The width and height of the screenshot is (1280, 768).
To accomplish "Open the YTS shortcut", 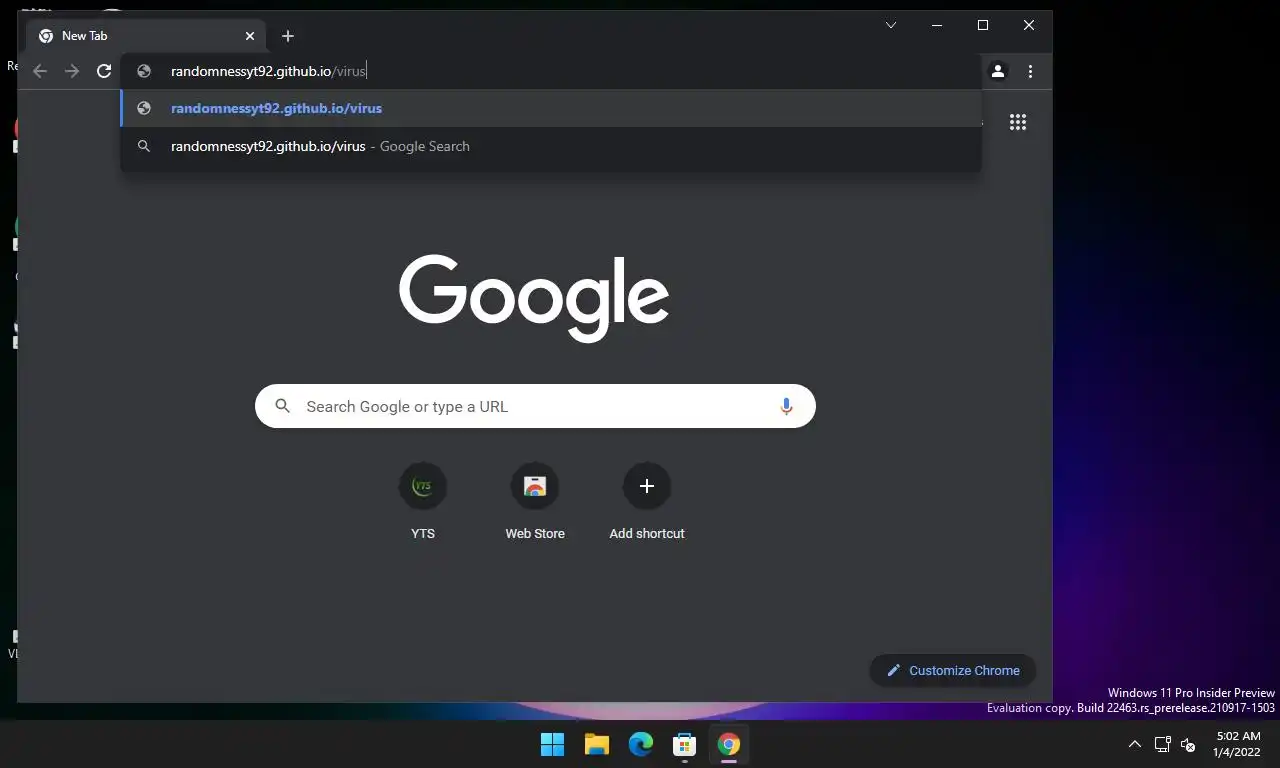I will point(423,502).
